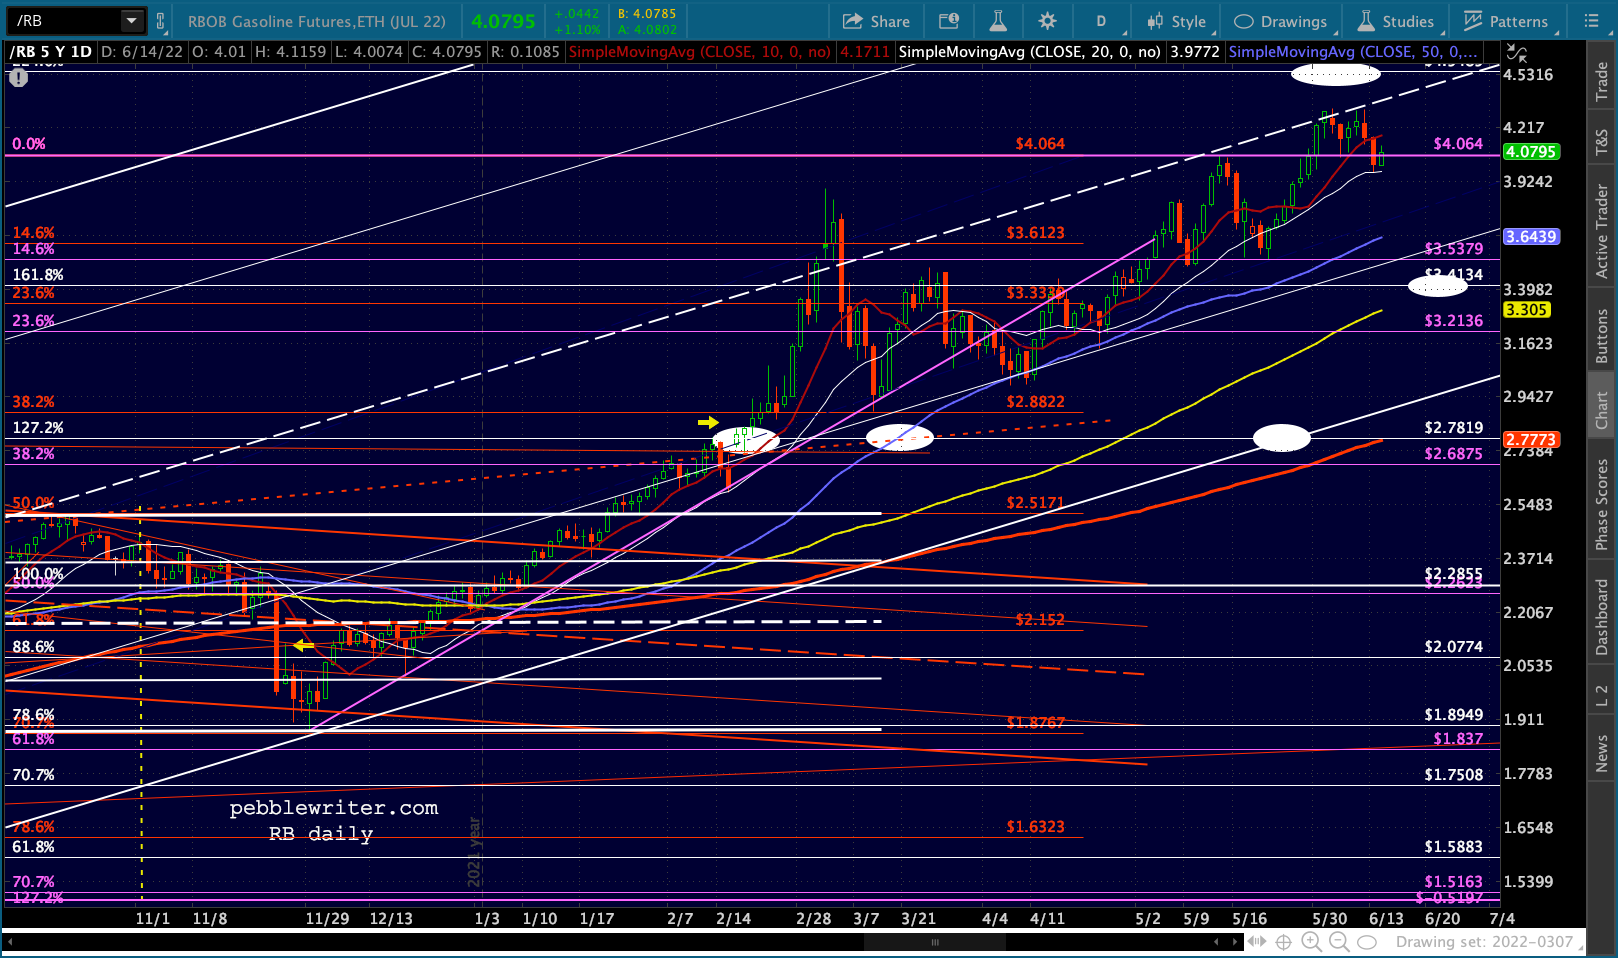Switch to the Dashboard sidebar tab
Viewport: 1618px width, 958px height.
[1602, 617]
